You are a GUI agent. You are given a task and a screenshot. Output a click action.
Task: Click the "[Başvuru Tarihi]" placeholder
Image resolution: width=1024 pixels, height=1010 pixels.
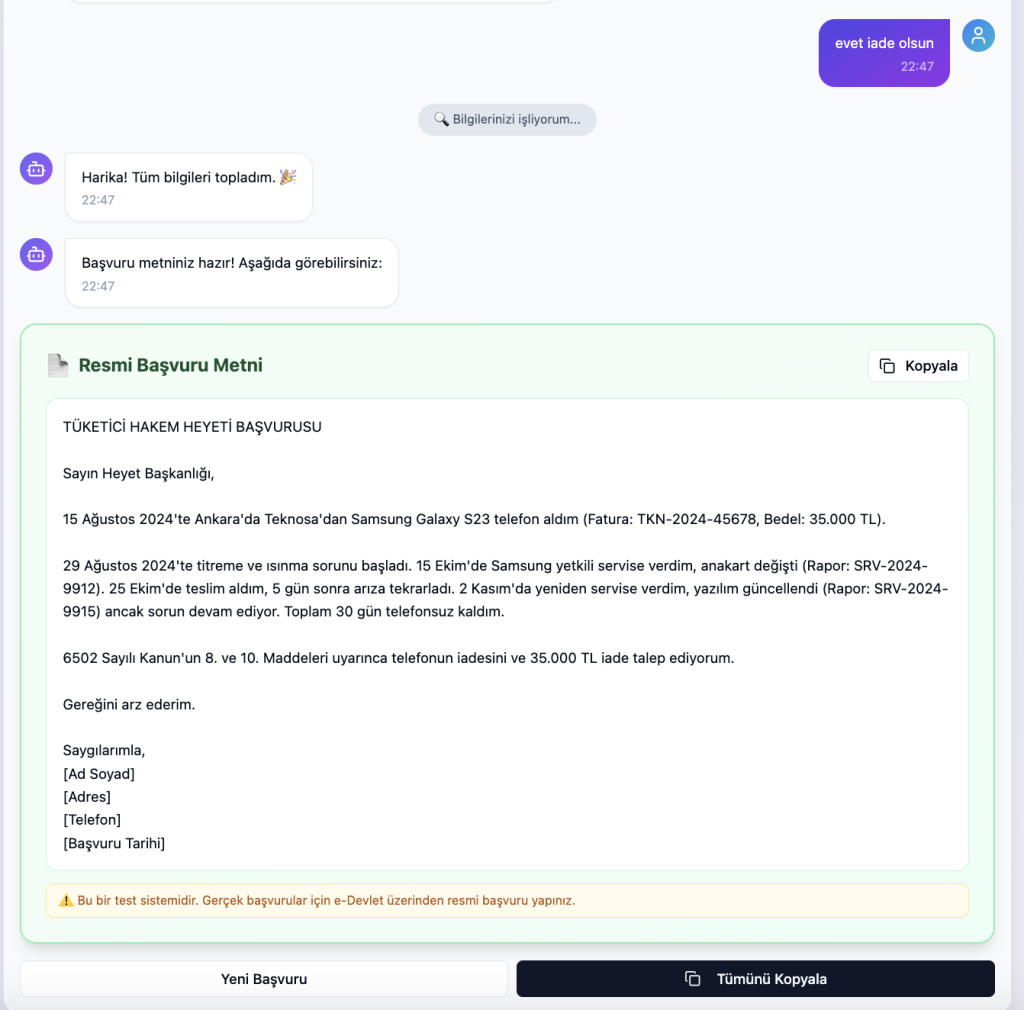(x=114, y=843)
